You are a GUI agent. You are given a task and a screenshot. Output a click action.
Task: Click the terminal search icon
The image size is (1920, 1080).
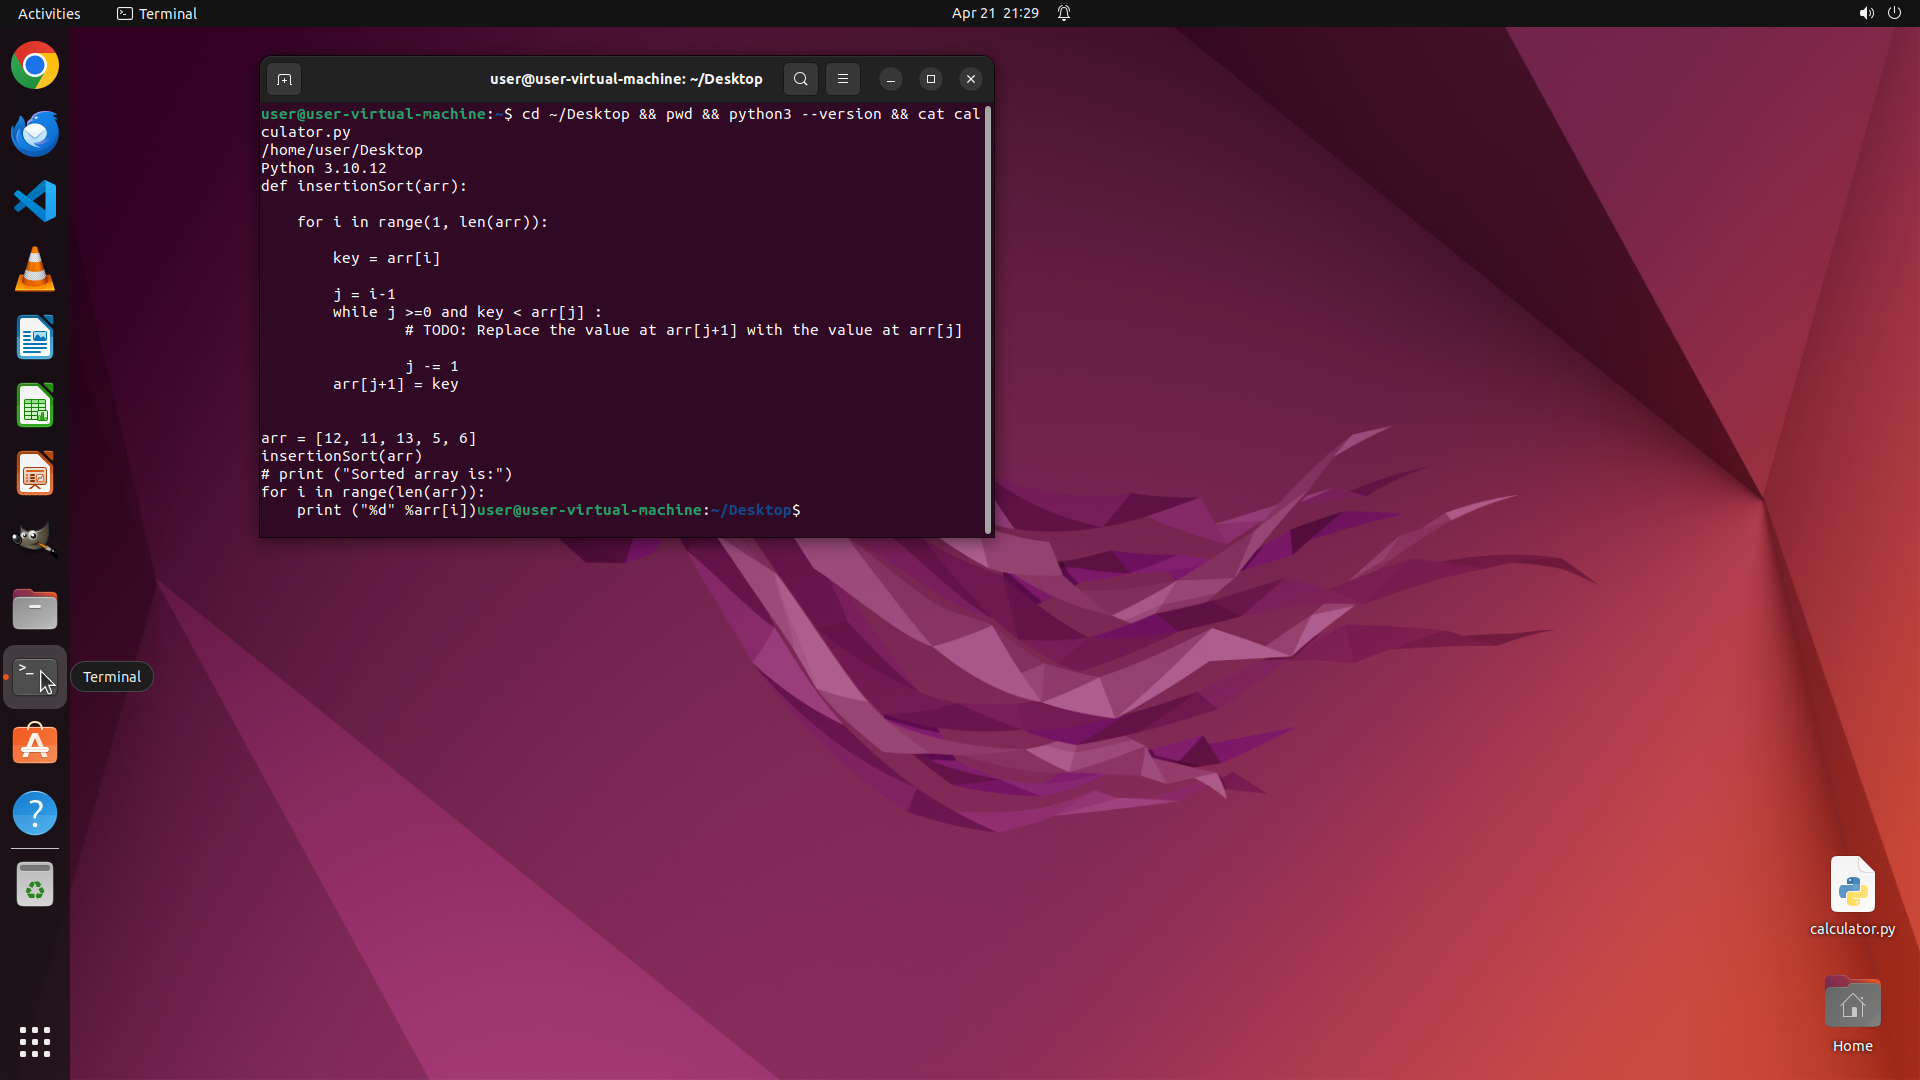tap(800, 79)
